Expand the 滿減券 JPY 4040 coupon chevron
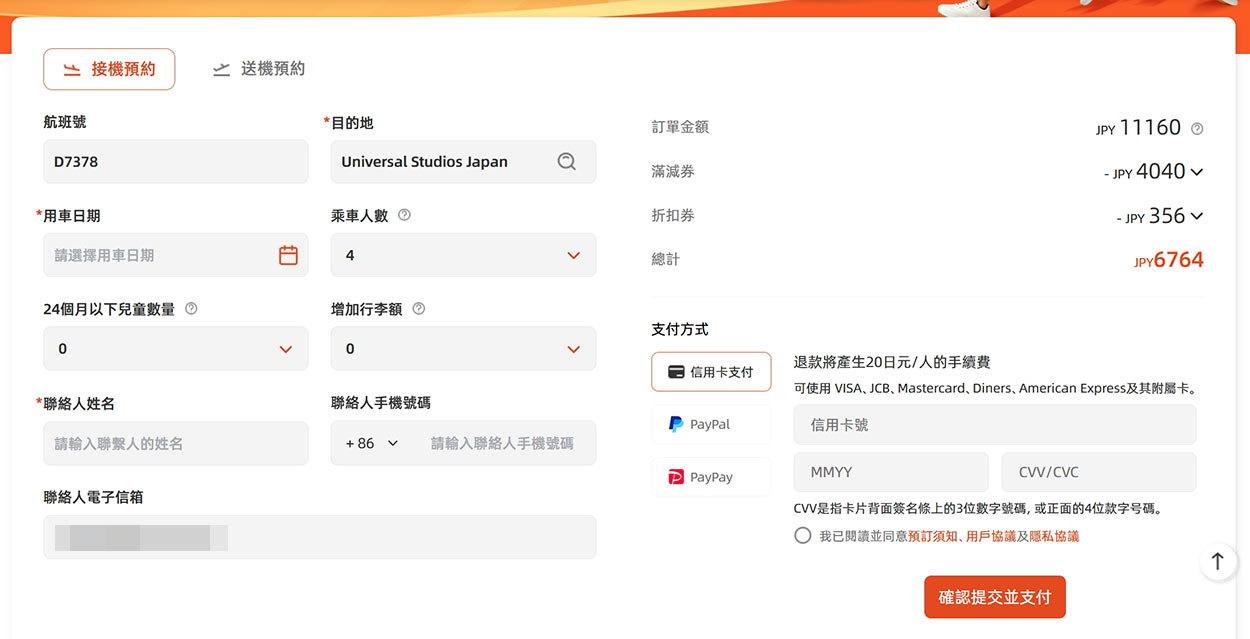Image resolution: width=1250 pixels, height=639 pixels. coord(1197,172)
